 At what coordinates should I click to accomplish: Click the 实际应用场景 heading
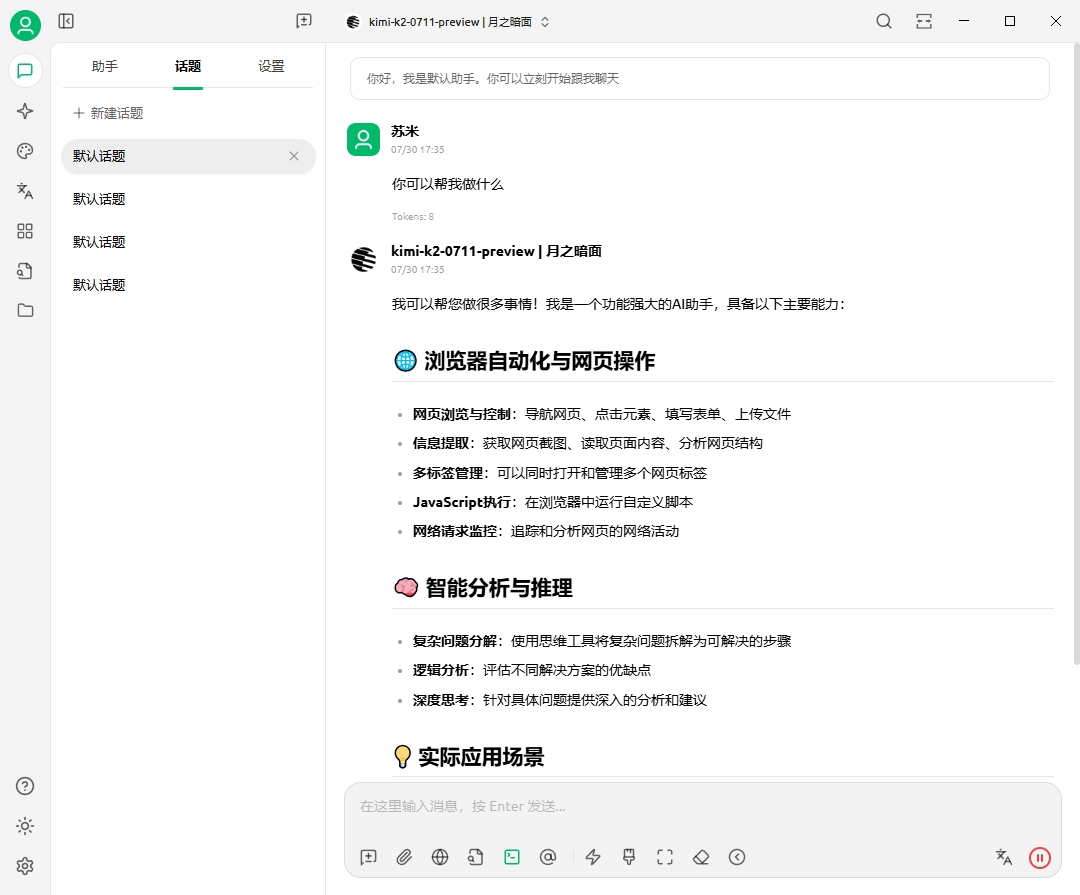pos(481,757)
